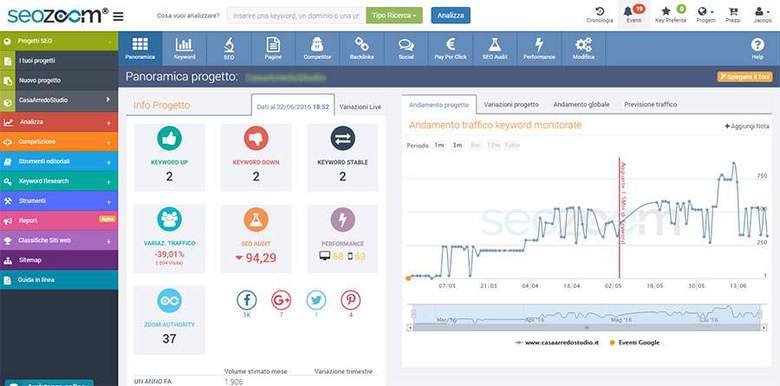
Task: Expand the Strumenti sidebar menu
Action: pos(59,201)
